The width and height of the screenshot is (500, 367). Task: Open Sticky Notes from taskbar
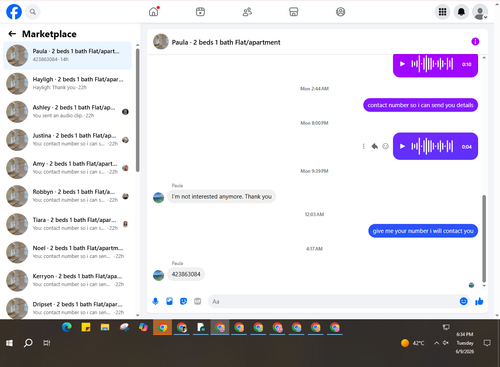pos(86,327)
